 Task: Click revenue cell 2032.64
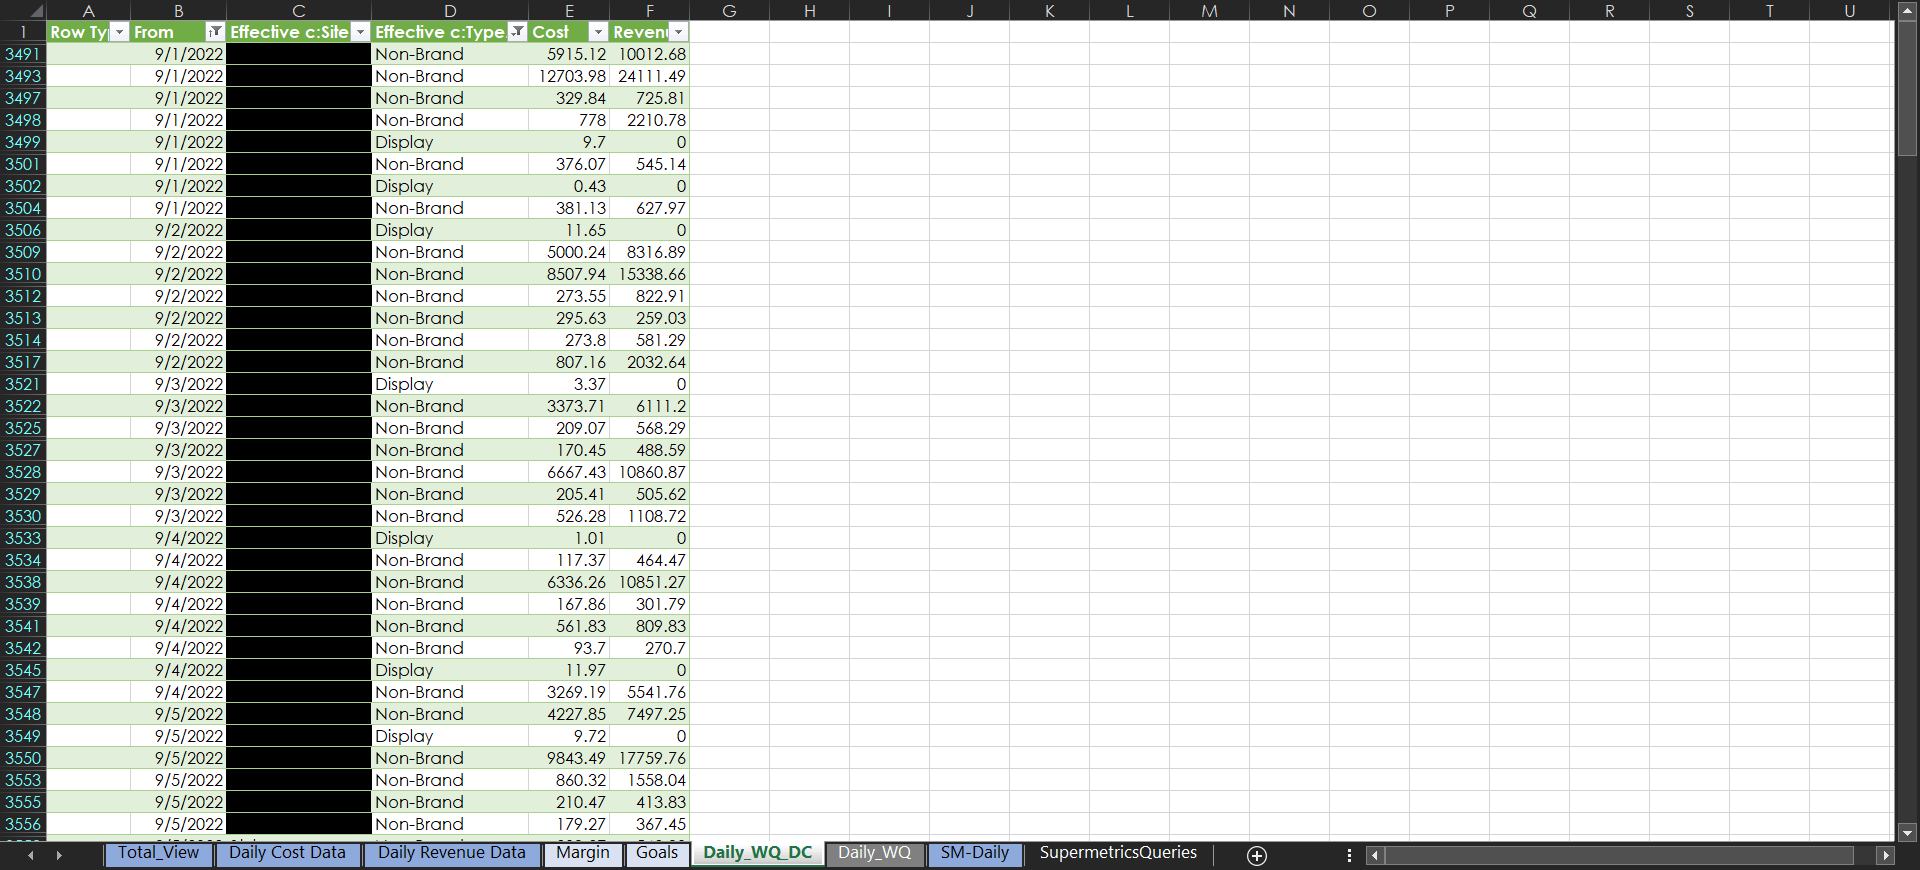pyautogui.click(x=650, y=362)
